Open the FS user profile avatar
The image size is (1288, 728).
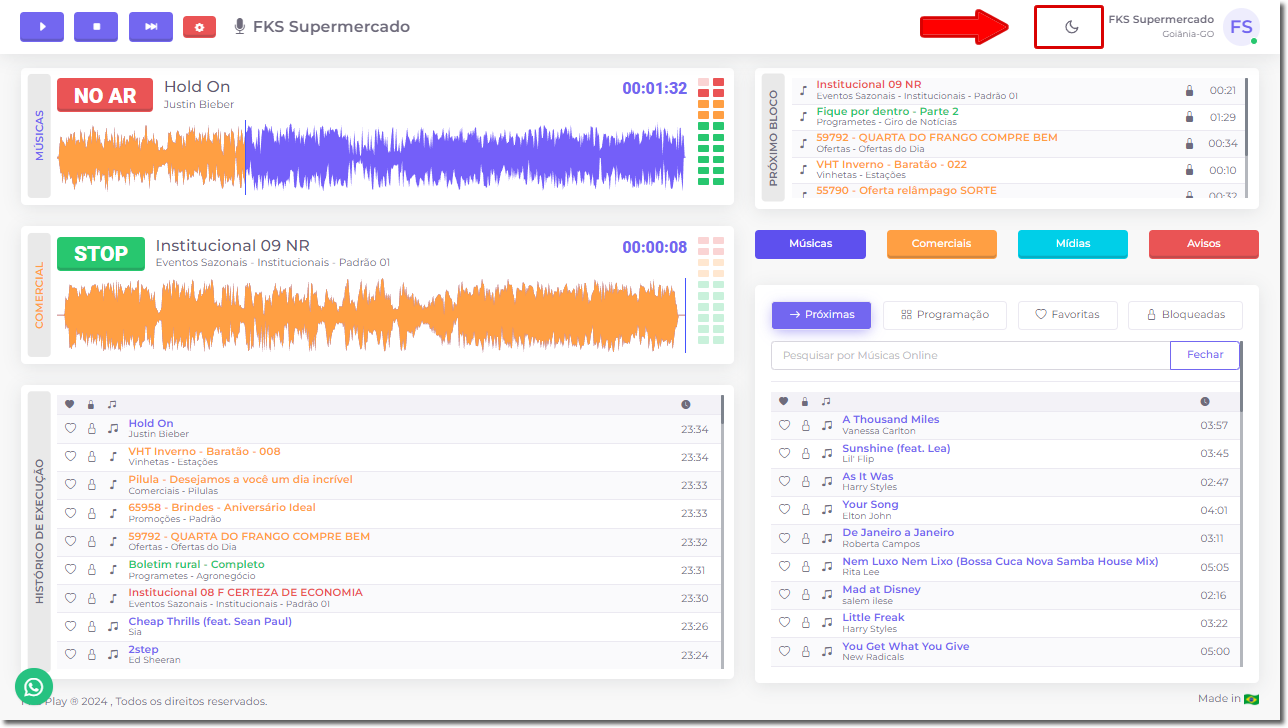[x=1240, y=27]
